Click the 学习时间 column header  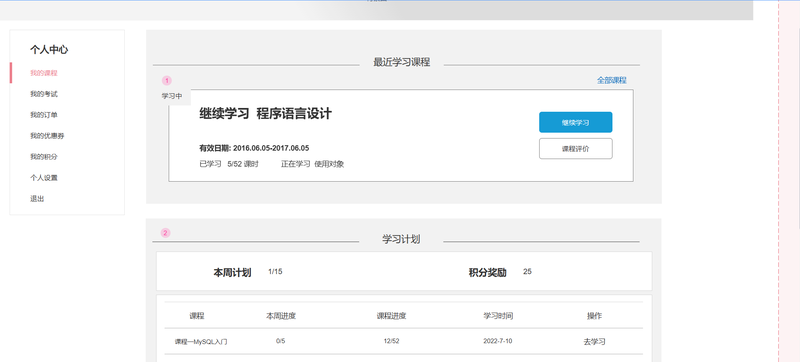point(498,316)
